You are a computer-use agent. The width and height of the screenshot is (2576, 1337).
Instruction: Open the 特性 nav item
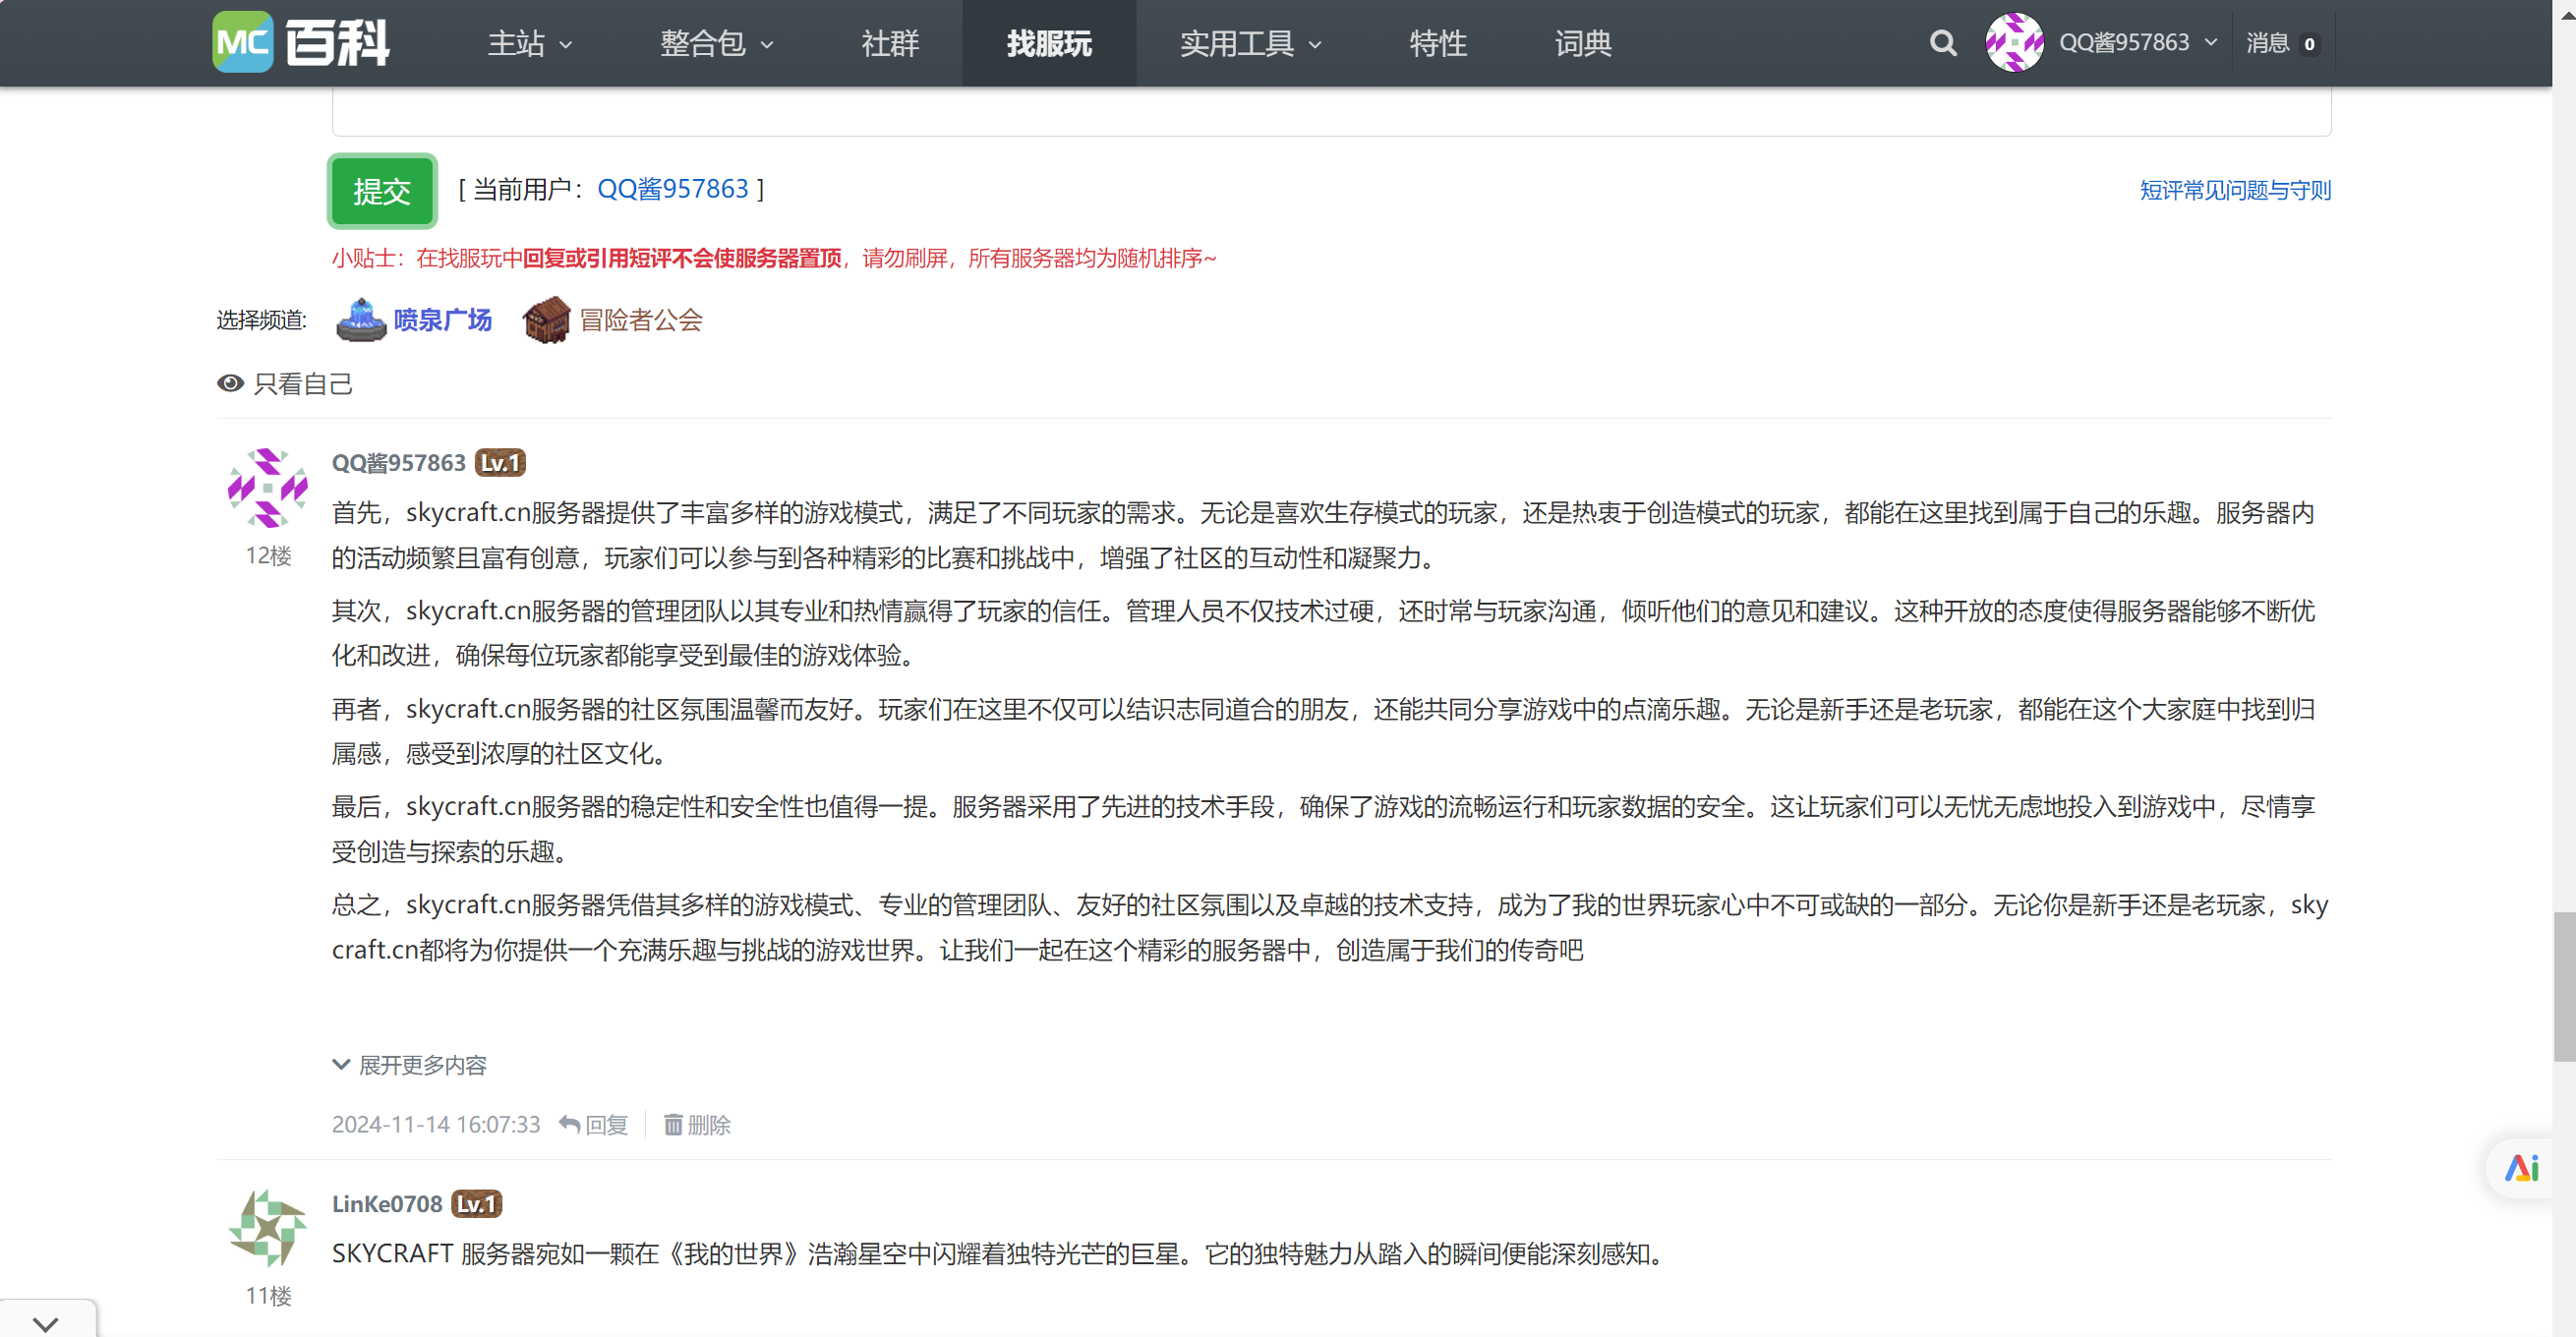(1438, 43)
